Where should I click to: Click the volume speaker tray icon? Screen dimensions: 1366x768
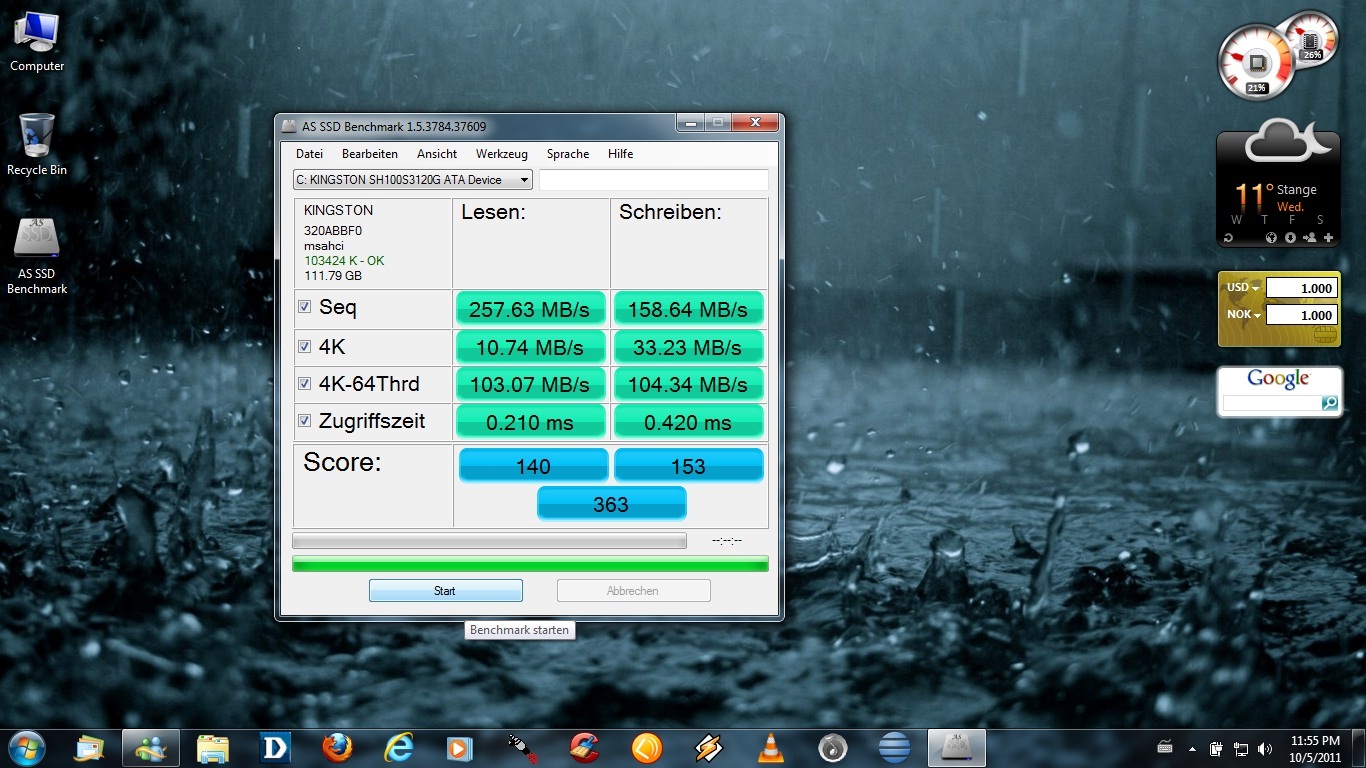click(1265, 747)
